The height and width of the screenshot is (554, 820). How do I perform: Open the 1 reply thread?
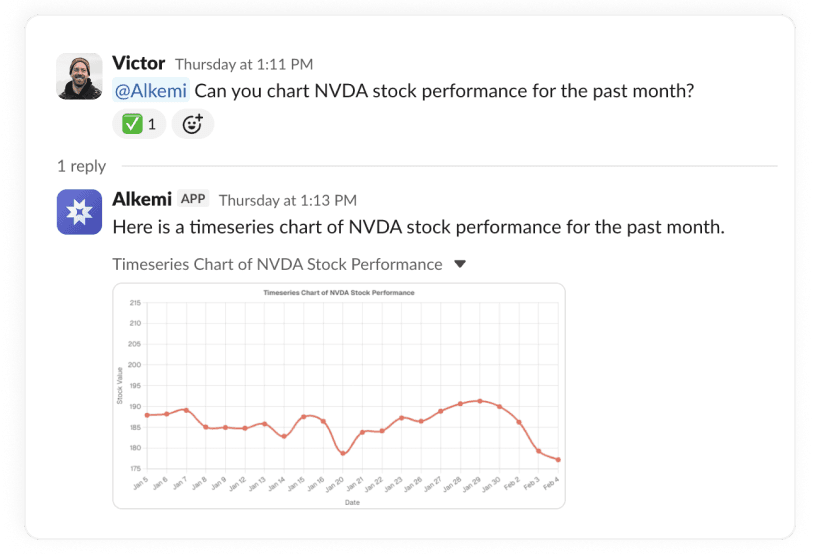[81, 166]
